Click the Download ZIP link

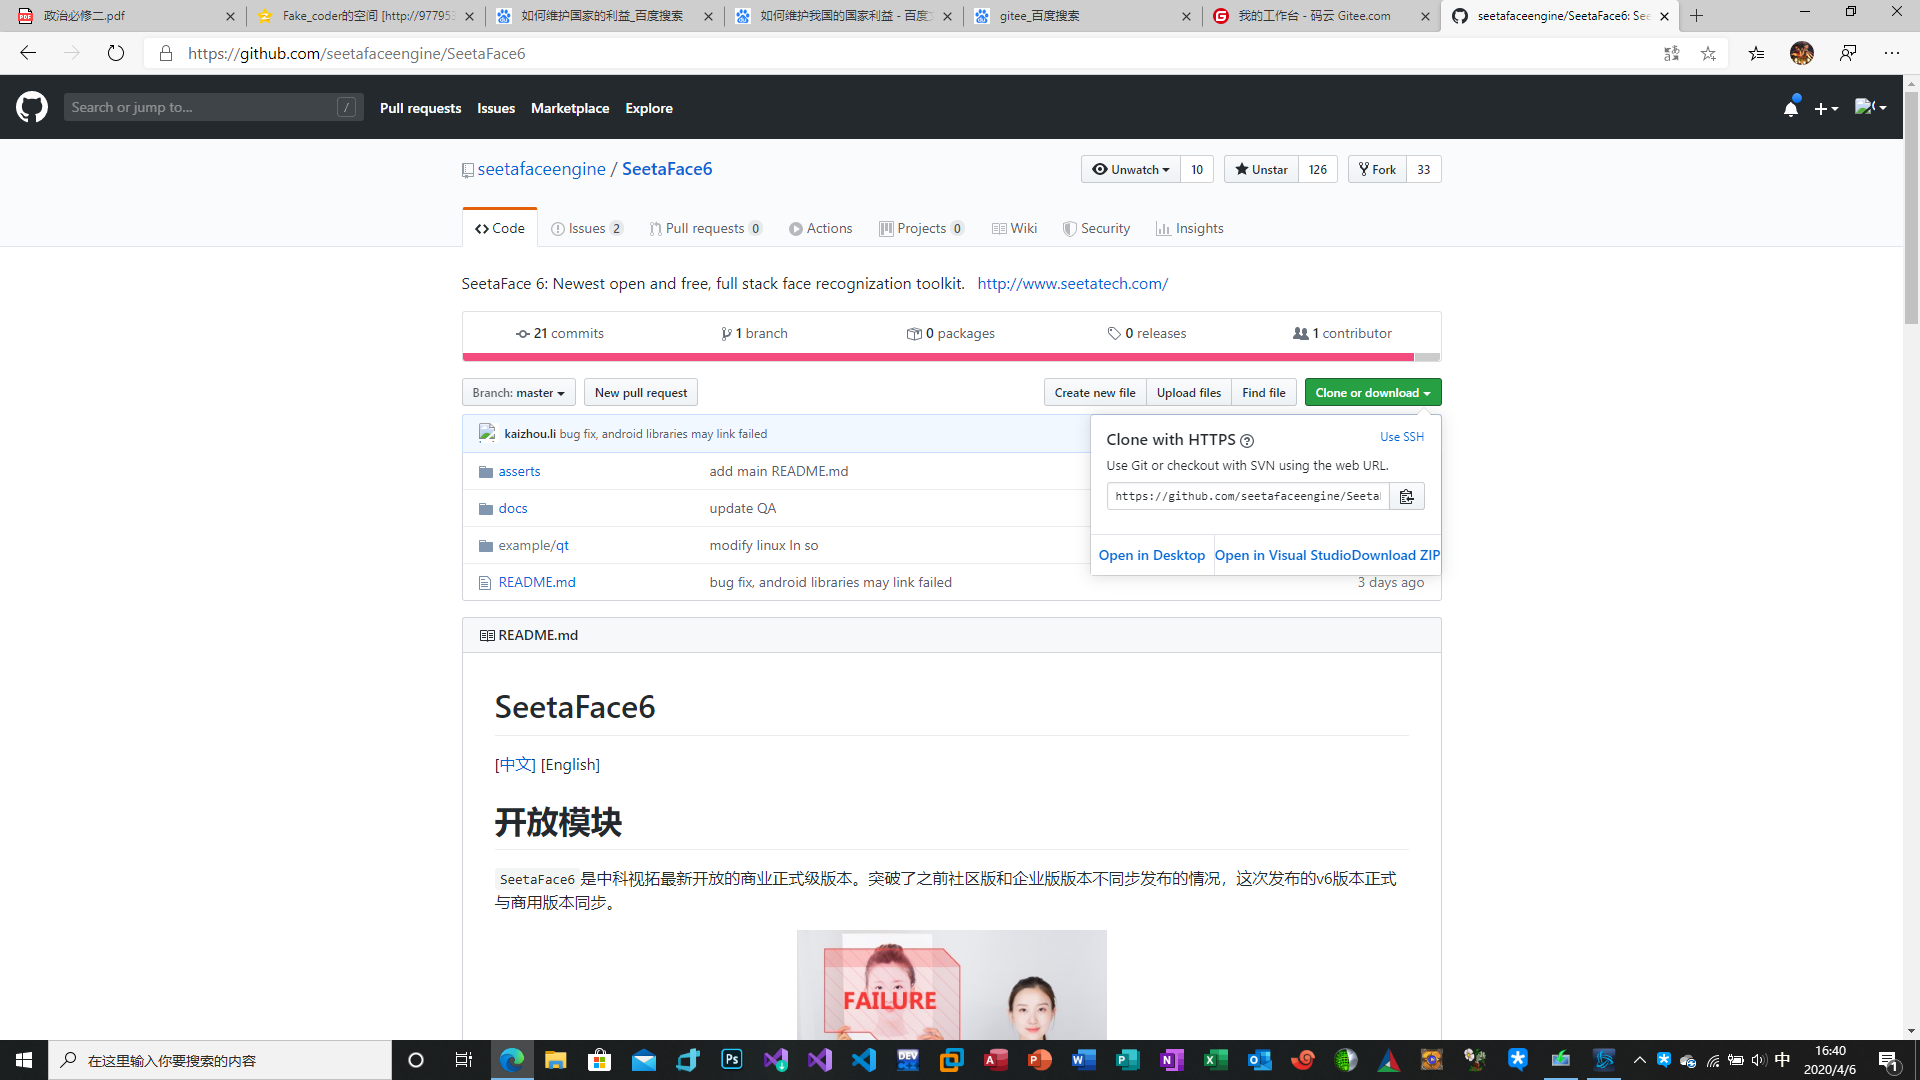[1396, 555]
